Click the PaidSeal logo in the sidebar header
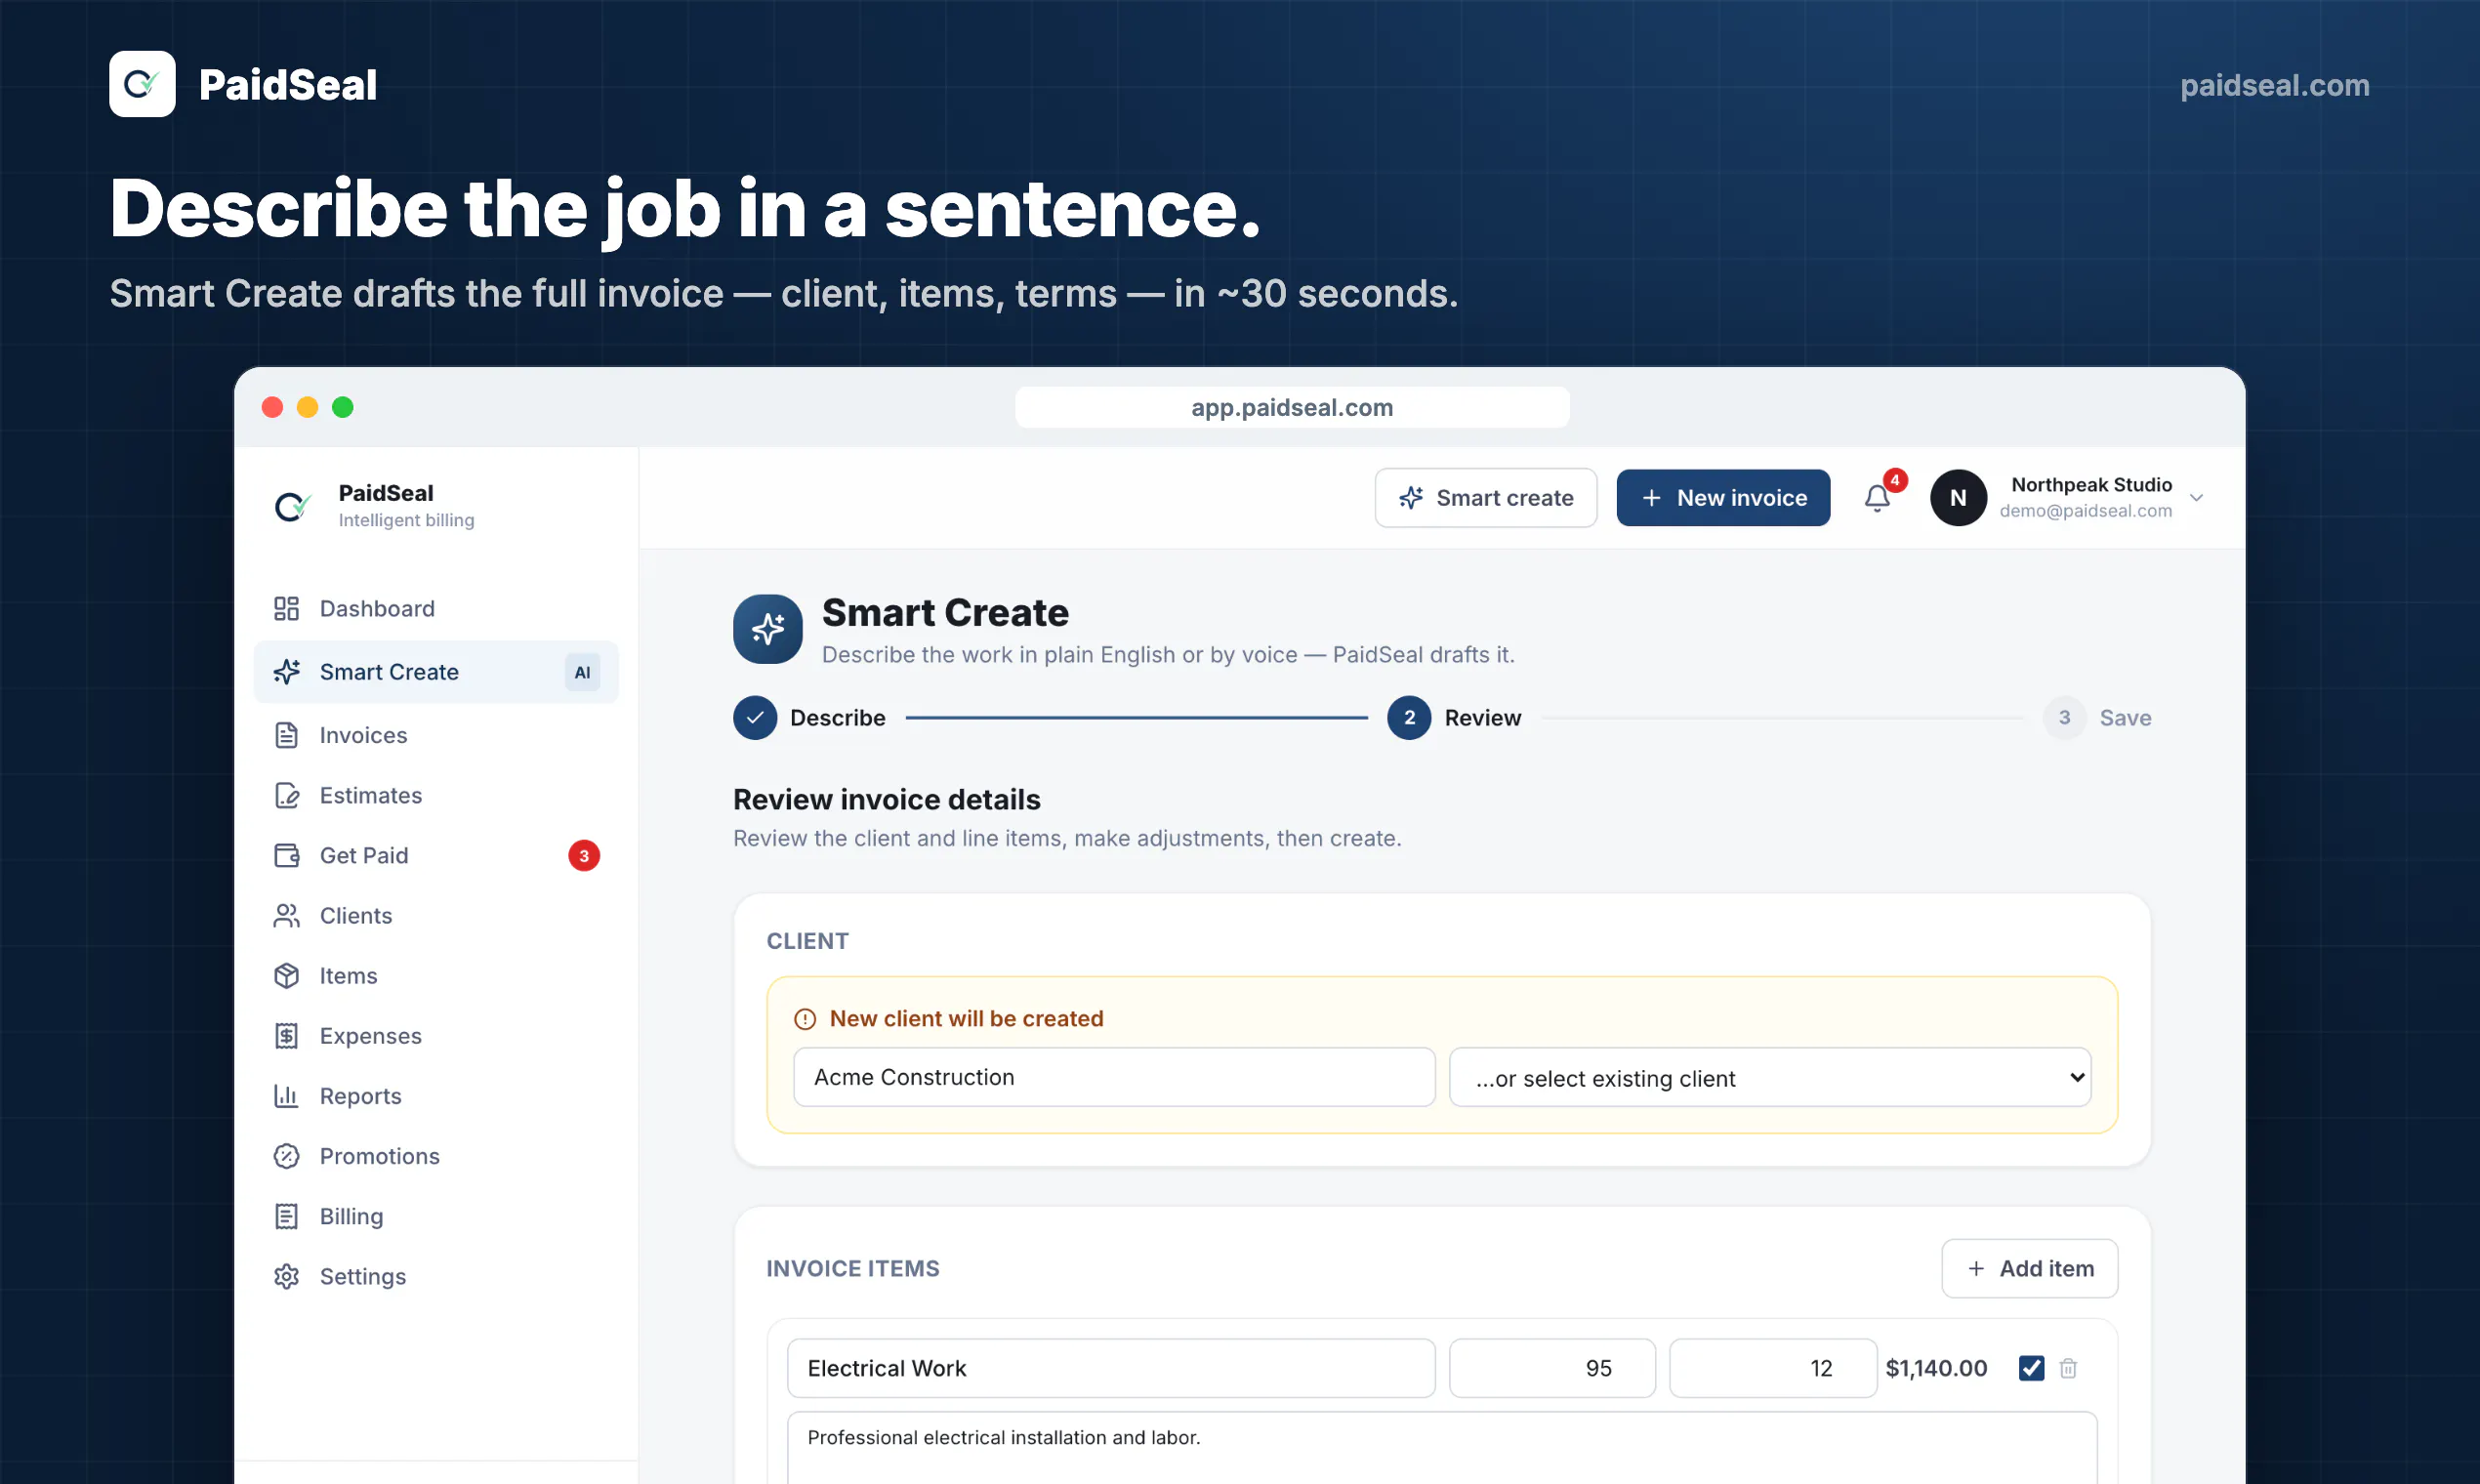This screenshot has height=1484, width=2480. click(x=293, y=506)
